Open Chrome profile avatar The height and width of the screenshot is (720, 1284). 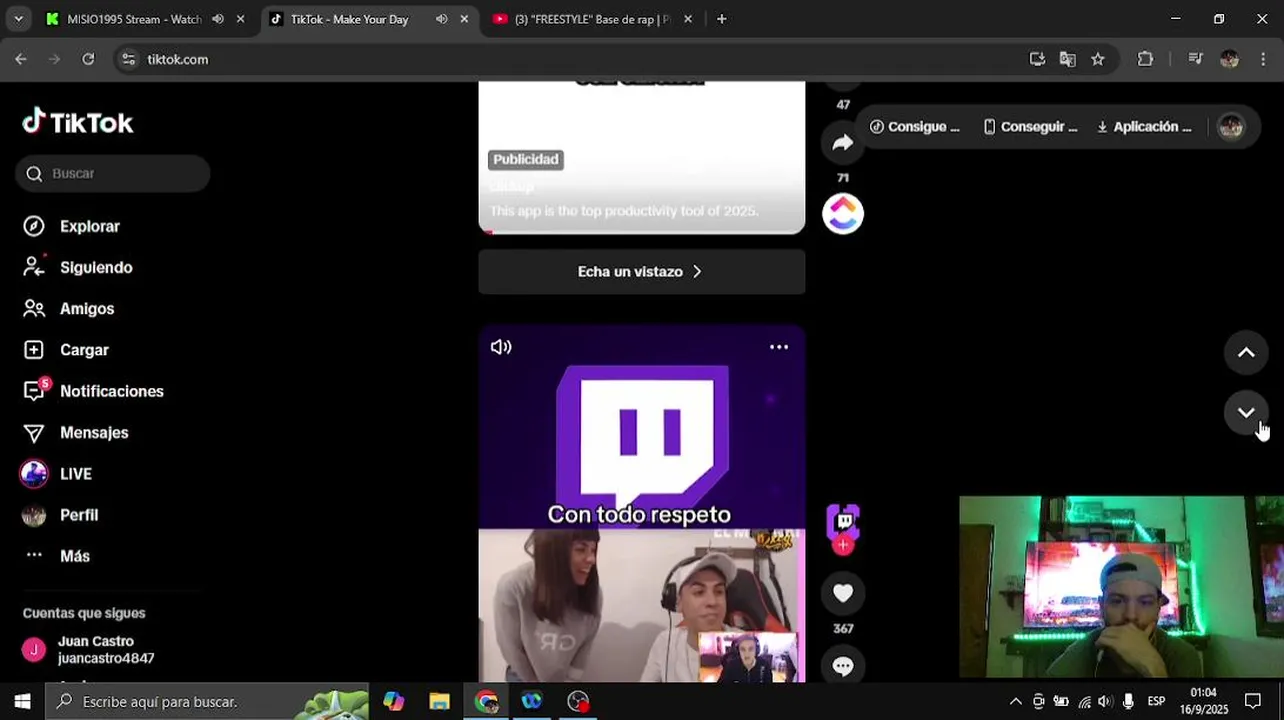click(1230, 59)
